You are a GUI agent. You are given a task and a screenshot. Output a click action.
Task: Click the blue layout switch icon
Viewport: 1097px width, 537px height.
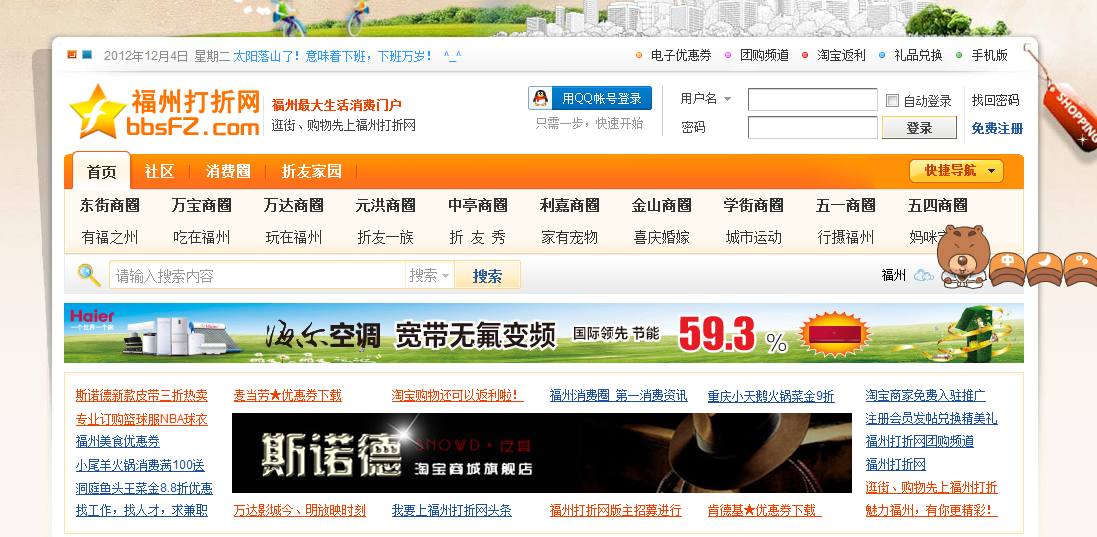coord(87,55)
